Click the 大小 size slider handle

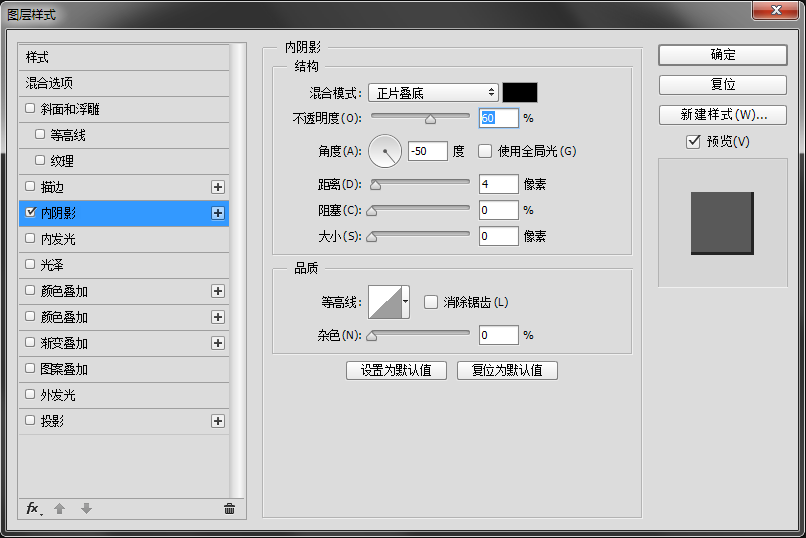[372, 237]
